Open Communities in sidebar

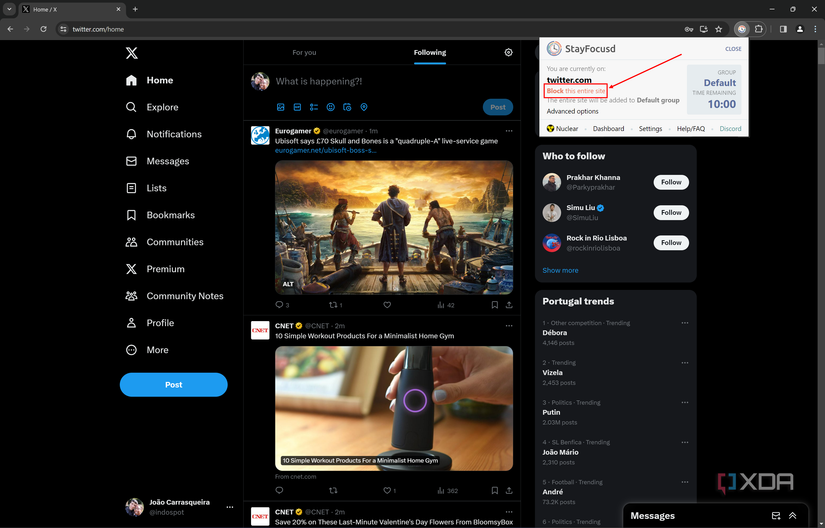(165, 242)
